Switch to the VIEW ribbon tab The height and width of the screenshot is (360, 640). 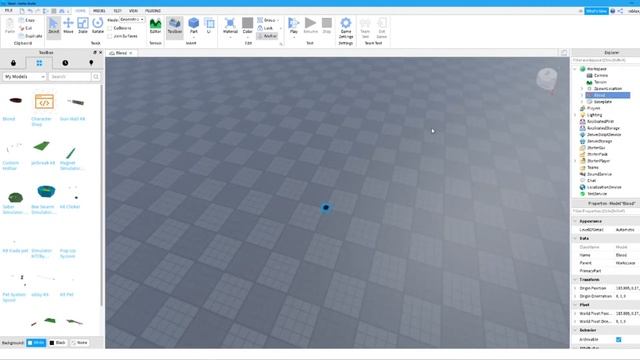(133, 11)
